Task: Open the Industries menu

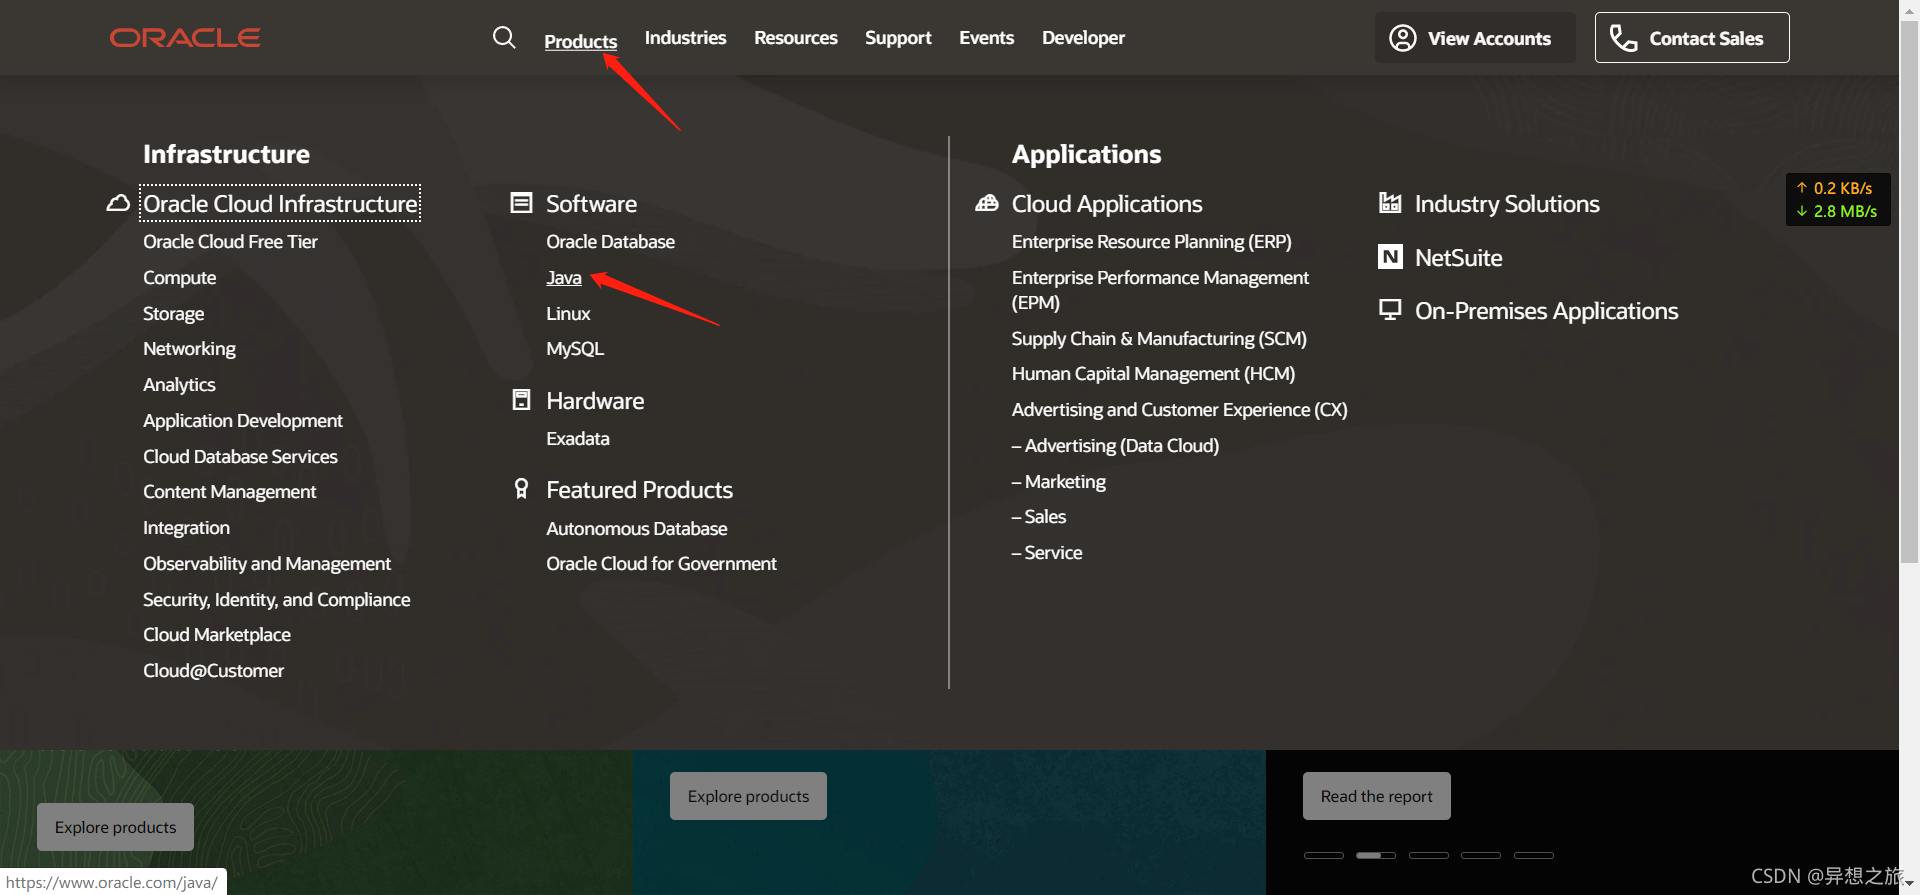Action: pyautogui.click(x=685, y=38)
